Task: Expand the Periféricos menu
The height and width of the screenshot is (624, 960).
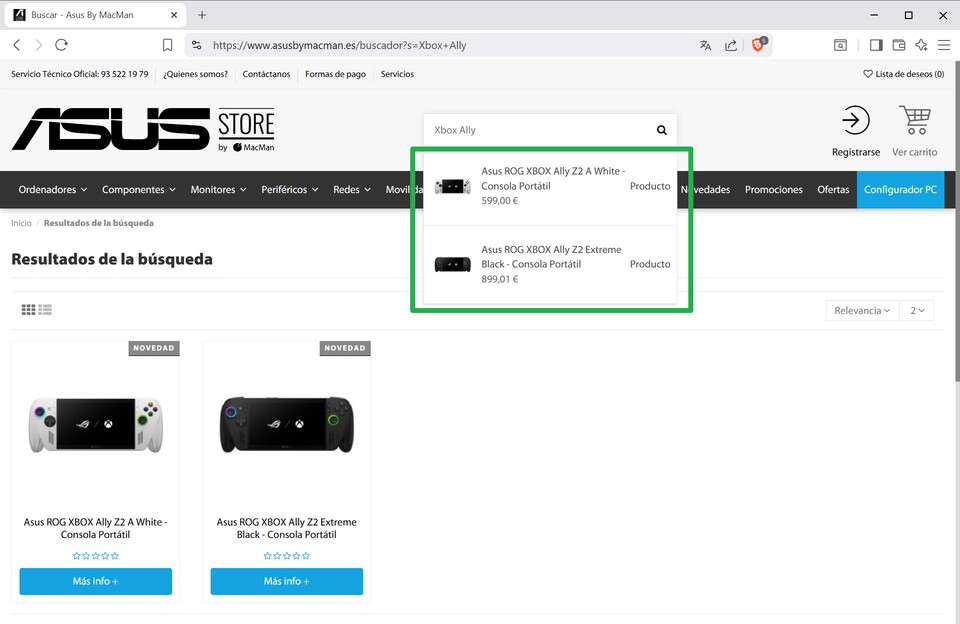Action: [290, 190]
